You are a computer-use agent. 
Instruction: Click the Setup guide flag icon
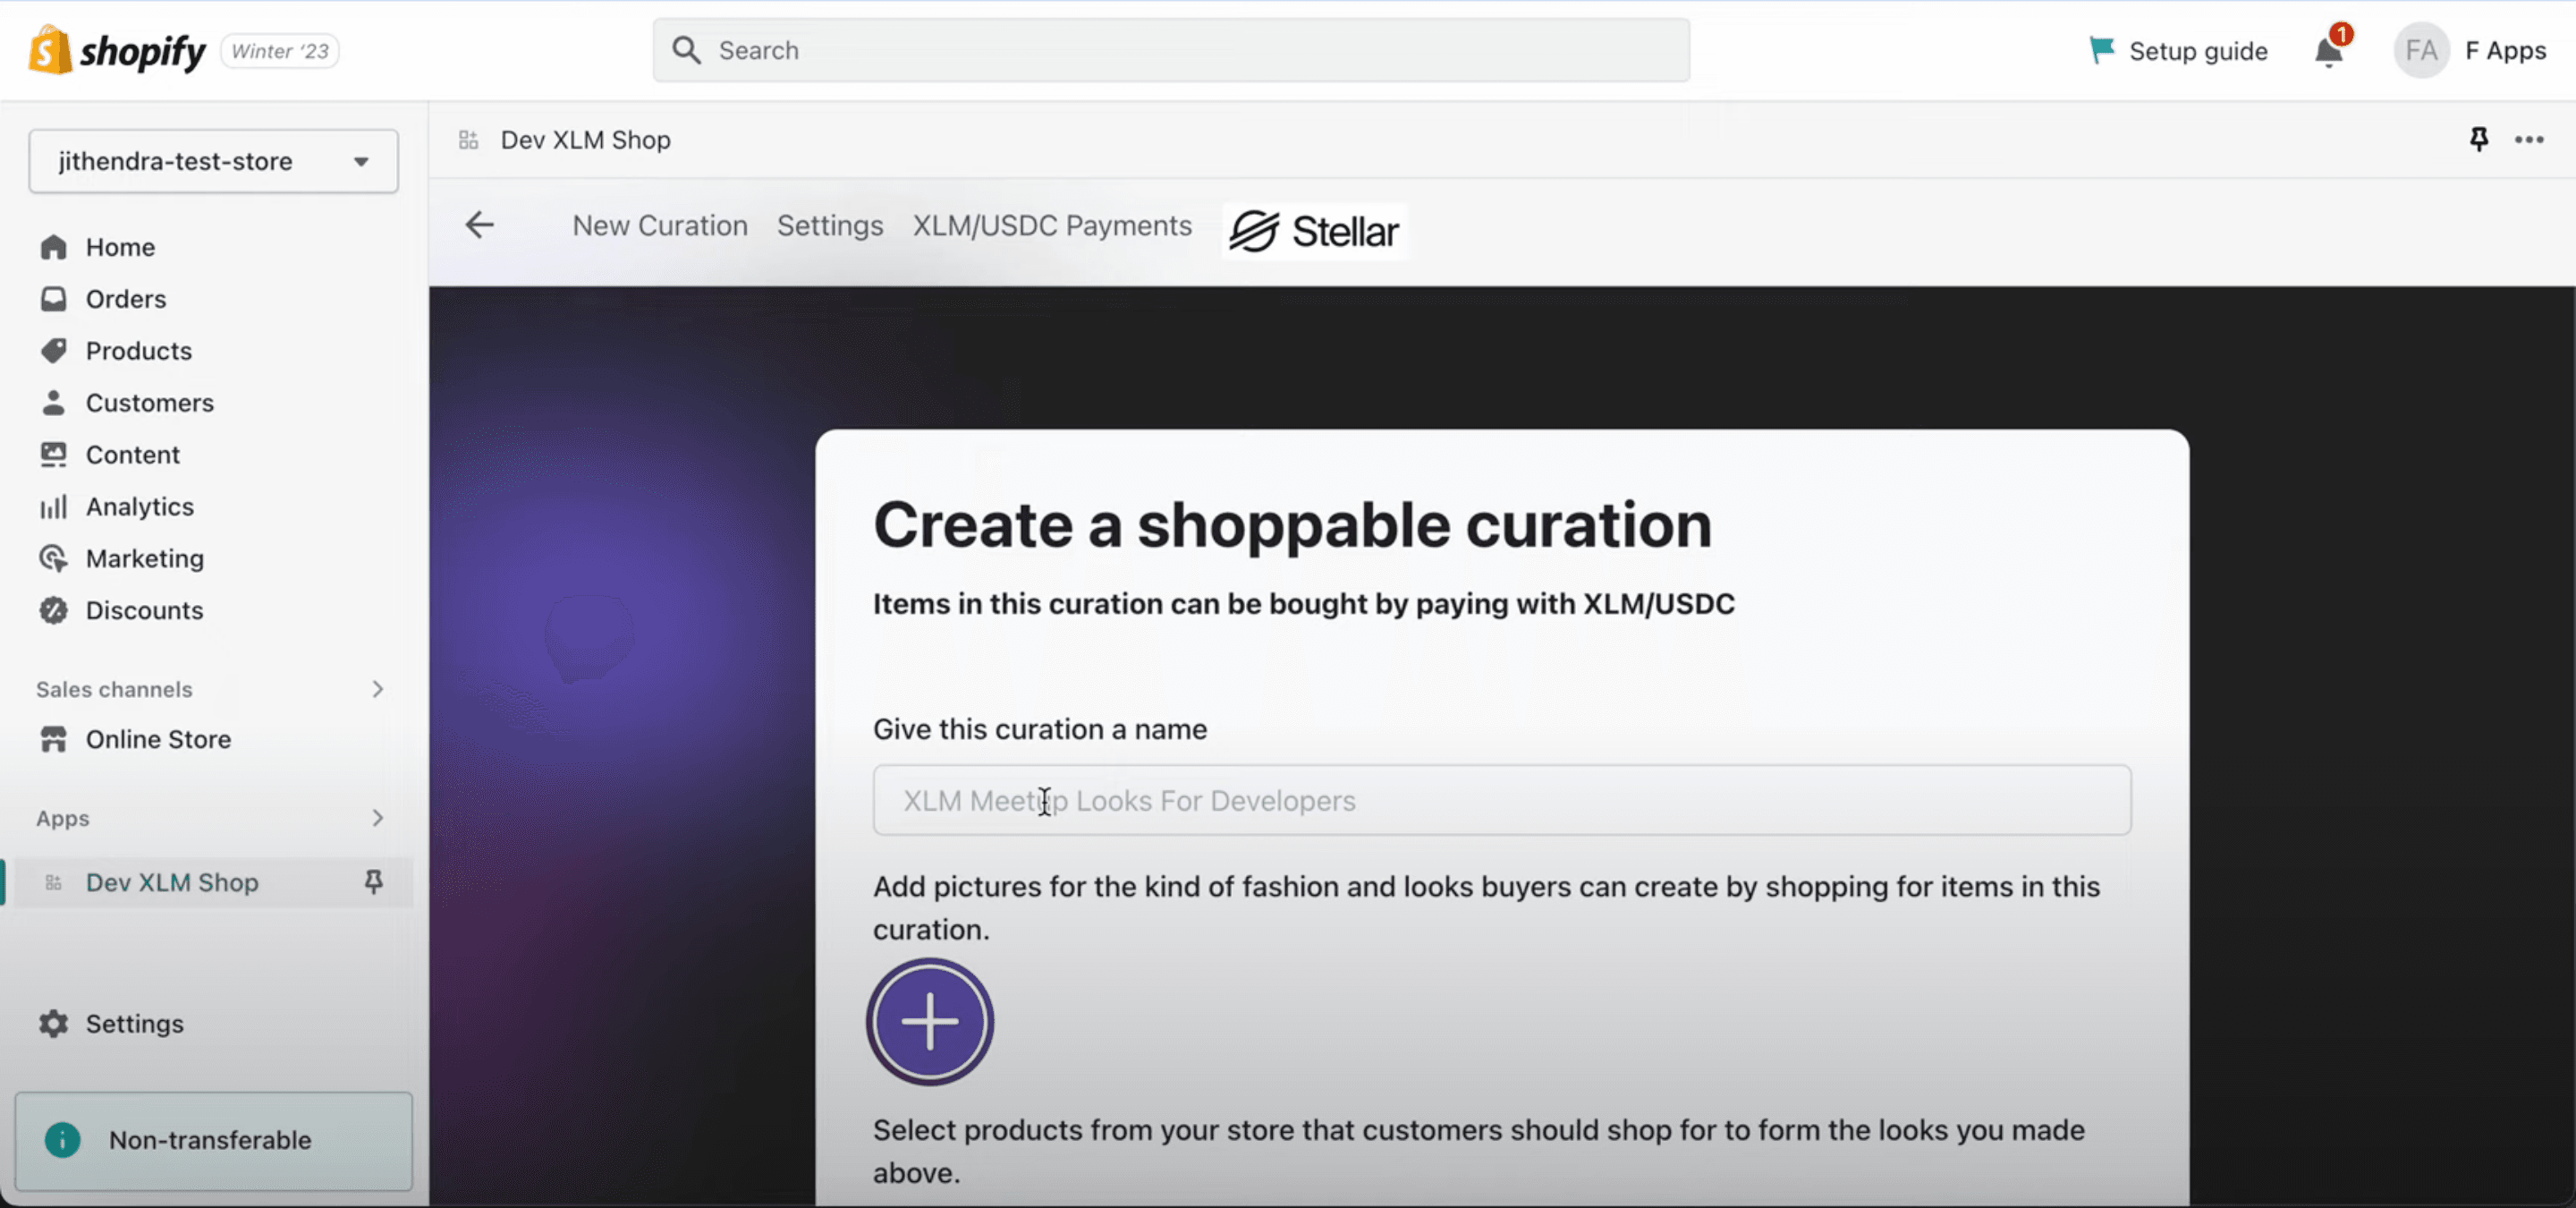tap(2101, 50)
